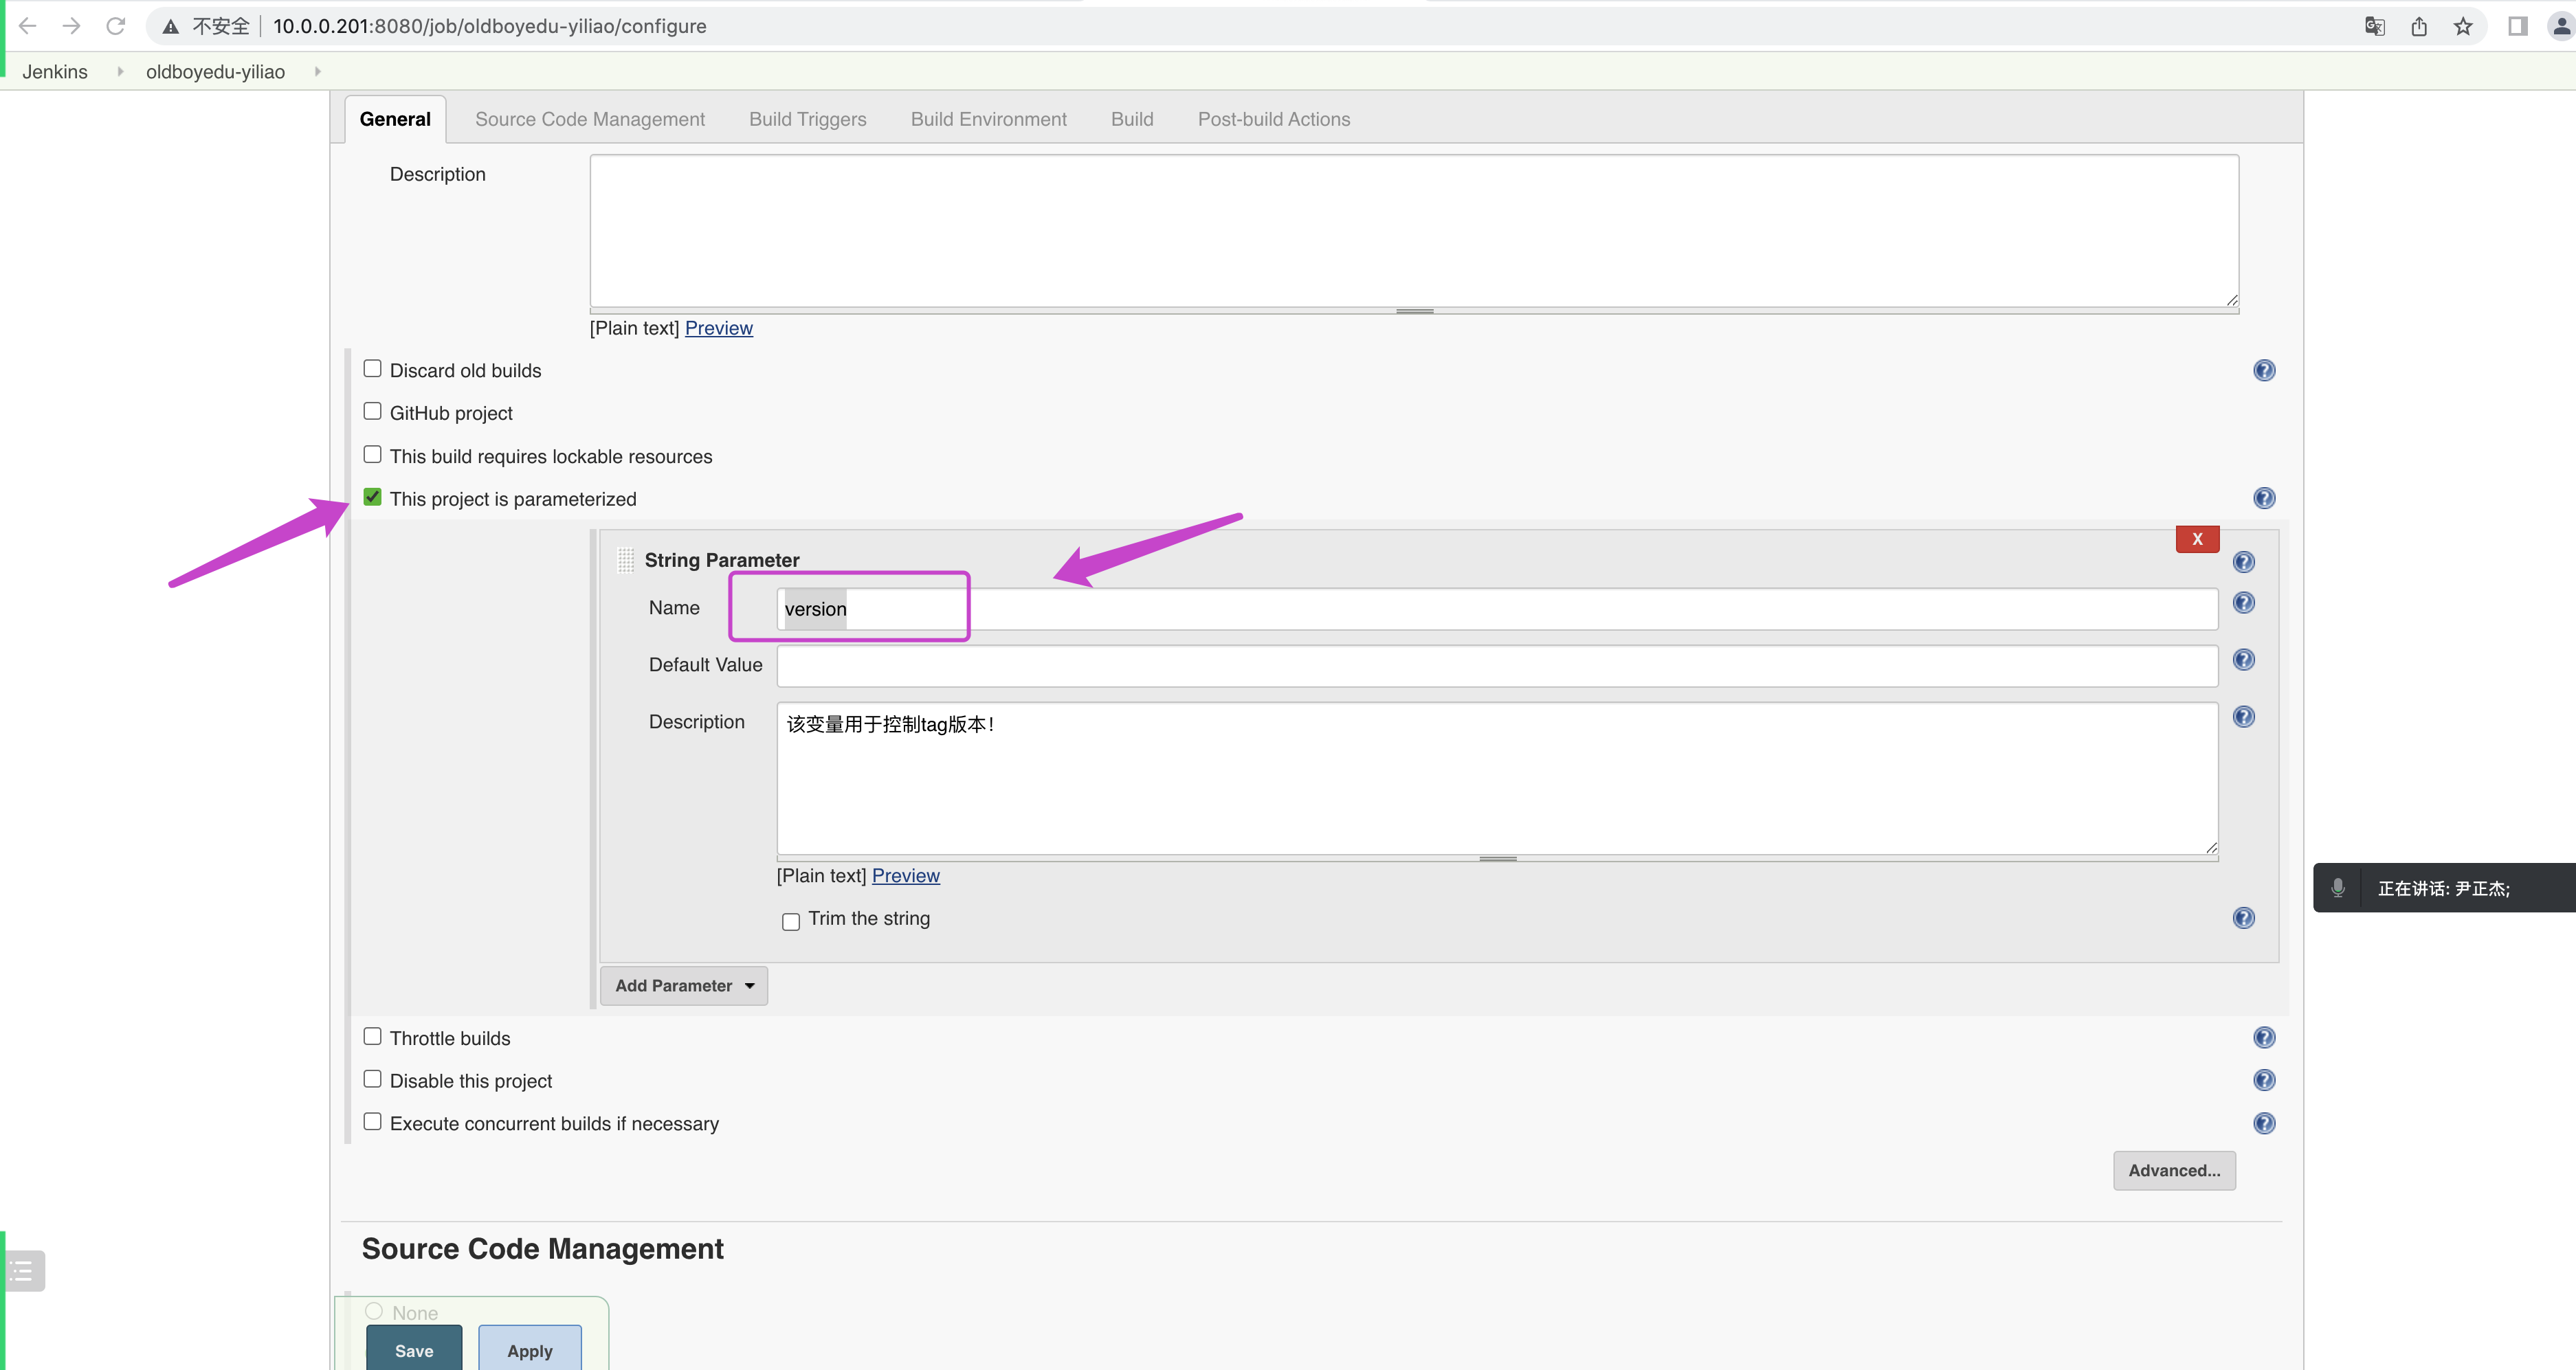
Task: Bookmark page with star icon
Action: (x=2462, y=27)
